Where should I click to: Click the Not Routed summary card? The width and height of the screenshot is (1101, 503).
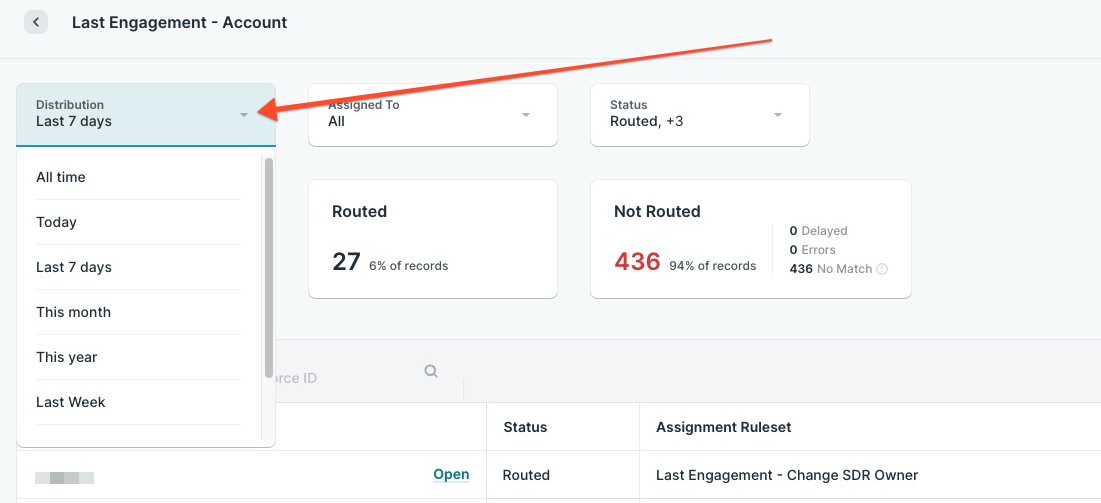pos(750,239)
